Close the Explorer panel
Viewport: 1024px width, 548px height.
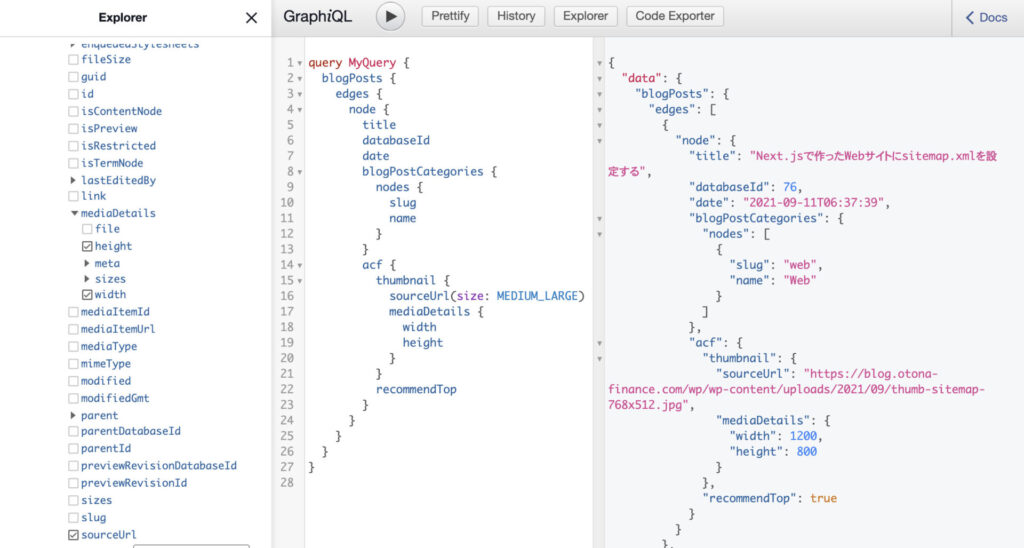[x=251, y=18]
